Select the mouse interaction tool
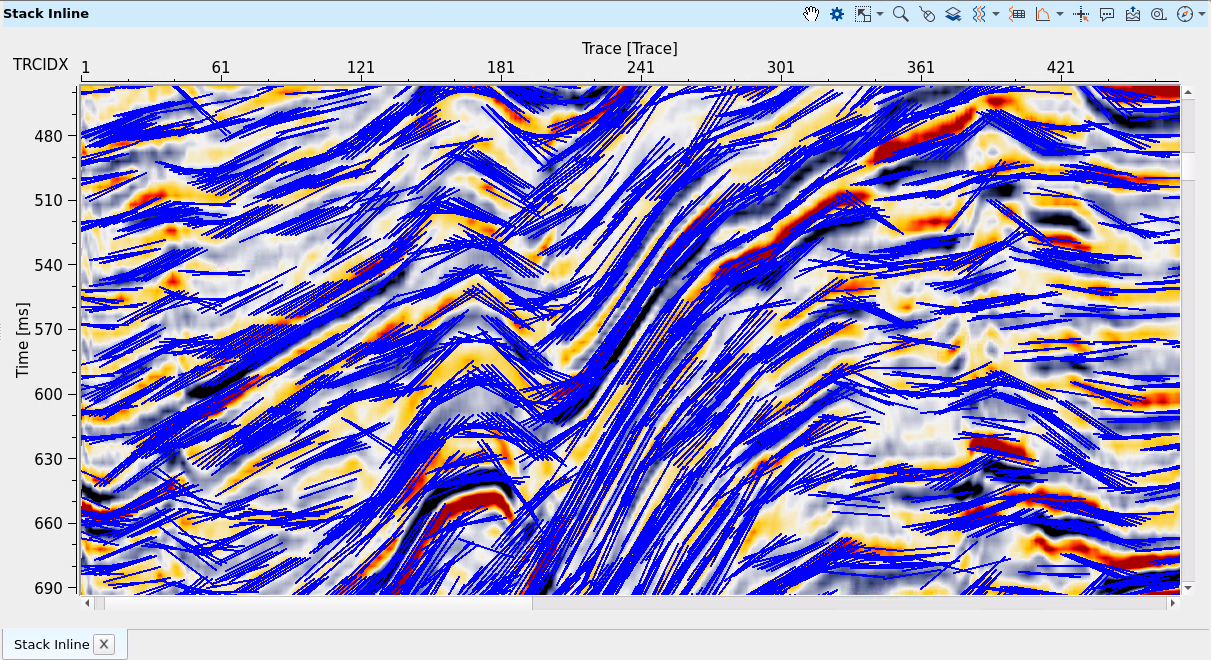Viewport: 1211px width, 660px height. tap(927, 14)
